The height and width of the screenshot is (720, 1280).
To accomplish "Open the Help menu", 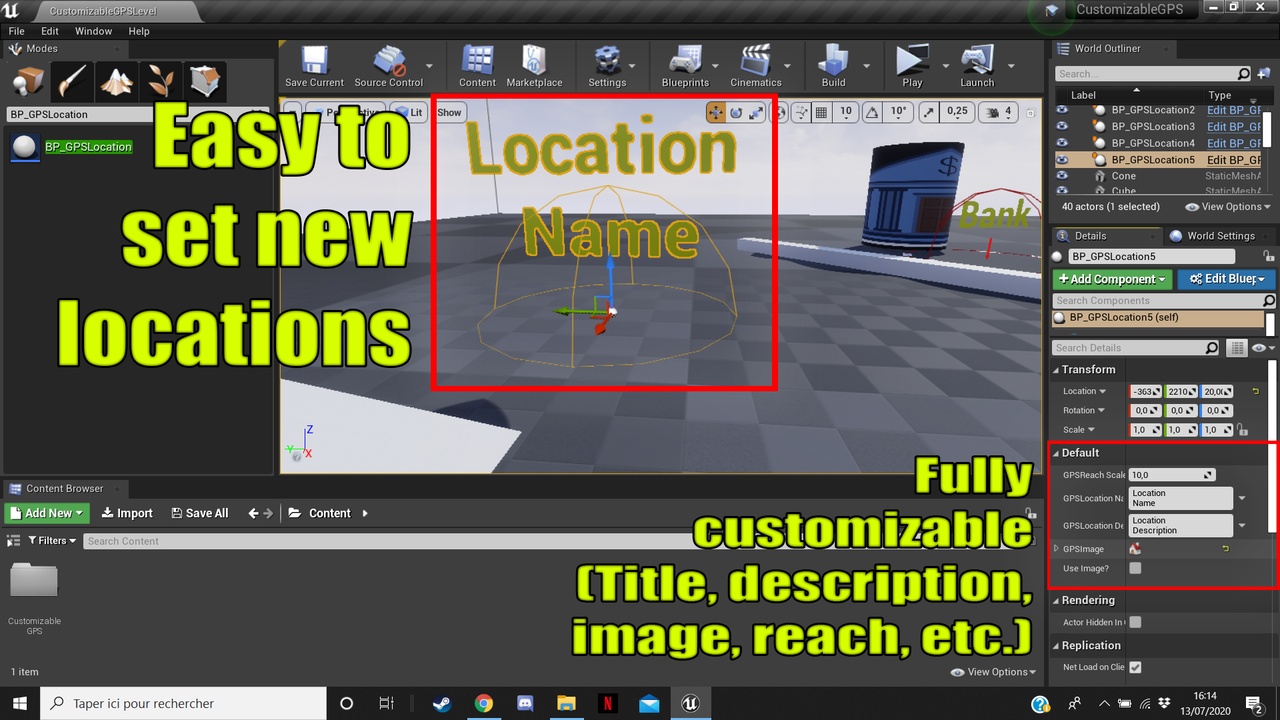I will coord(139,31).
